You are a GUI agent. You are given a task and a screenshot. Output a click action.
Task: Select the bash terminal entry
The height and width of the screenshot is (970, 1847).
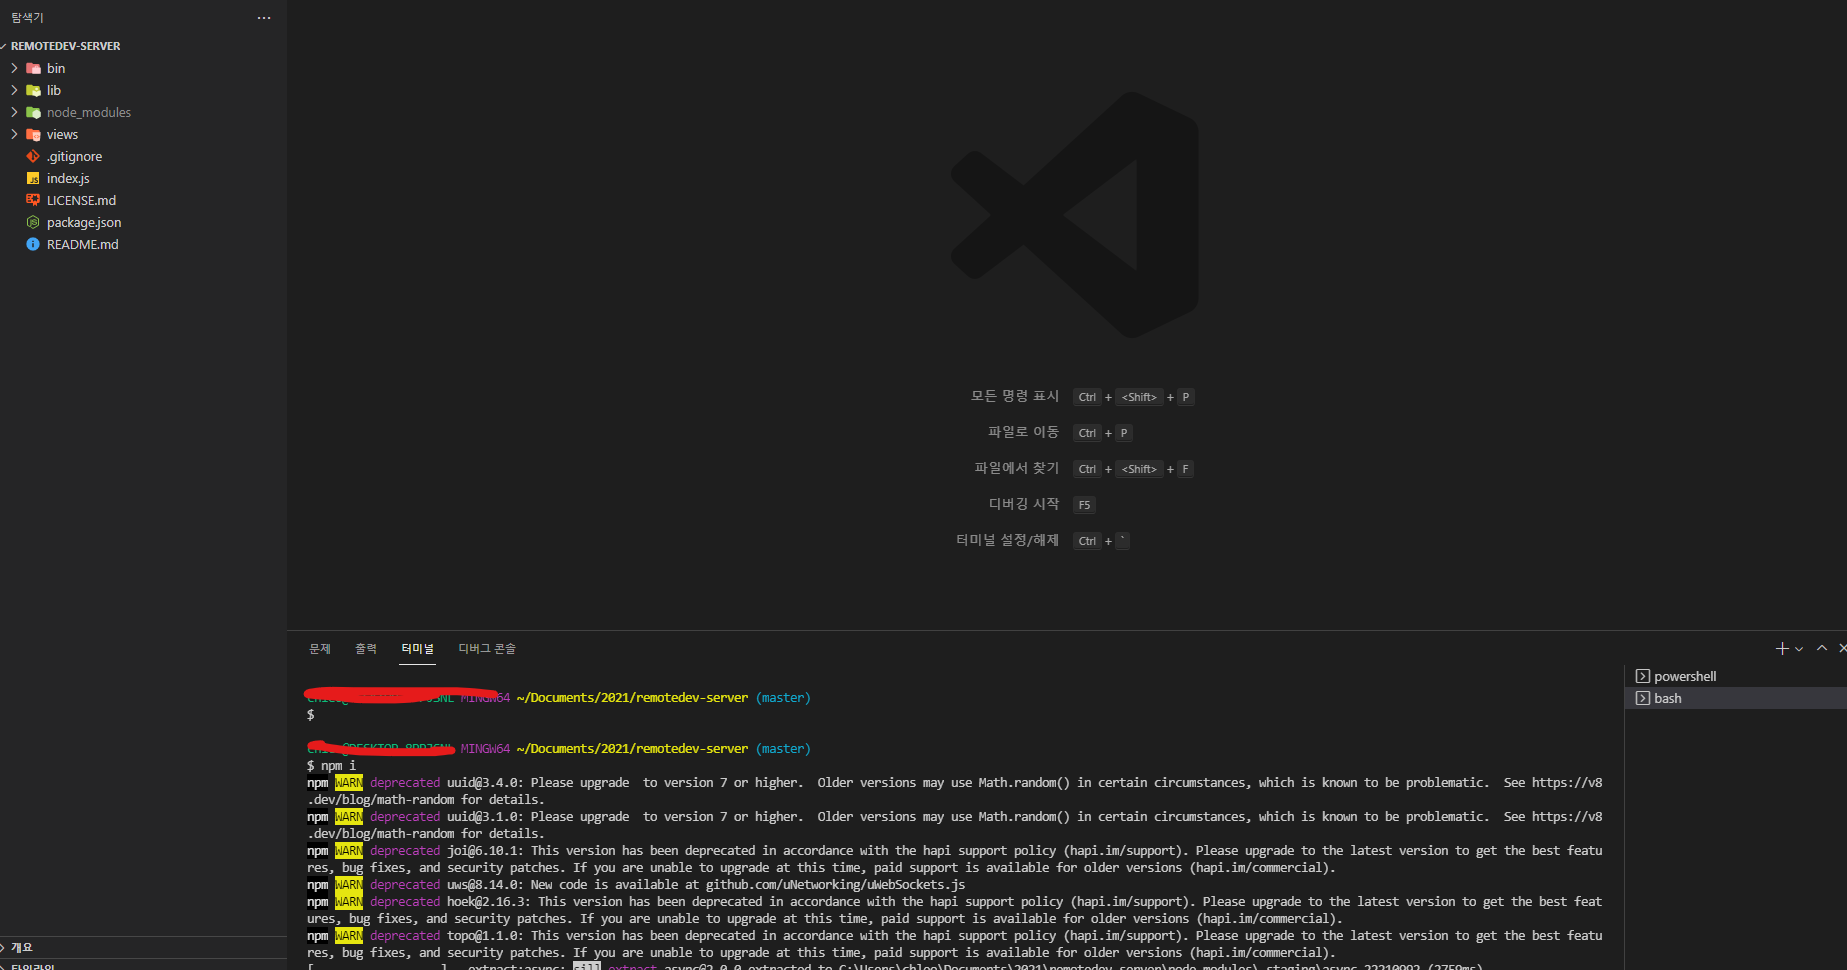coord(1736,698)
